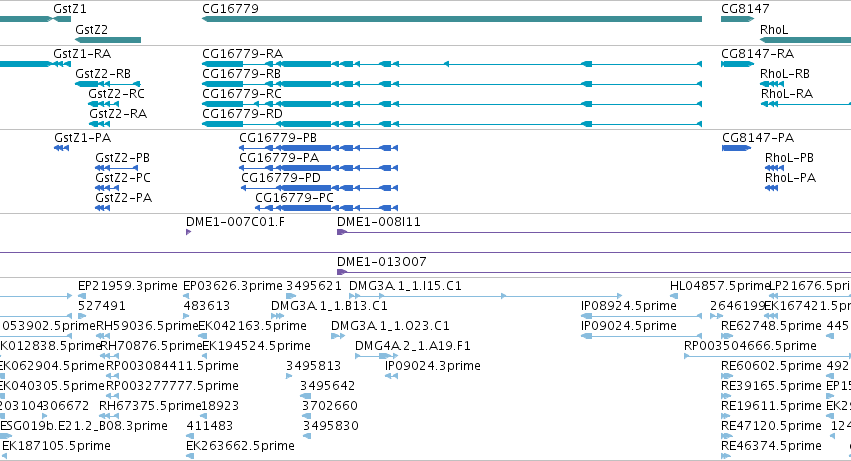Click the GstZ2-RB transcript label
Viewport: 851px width, 461px height.
pyautogui.click(x=103, y=74)
